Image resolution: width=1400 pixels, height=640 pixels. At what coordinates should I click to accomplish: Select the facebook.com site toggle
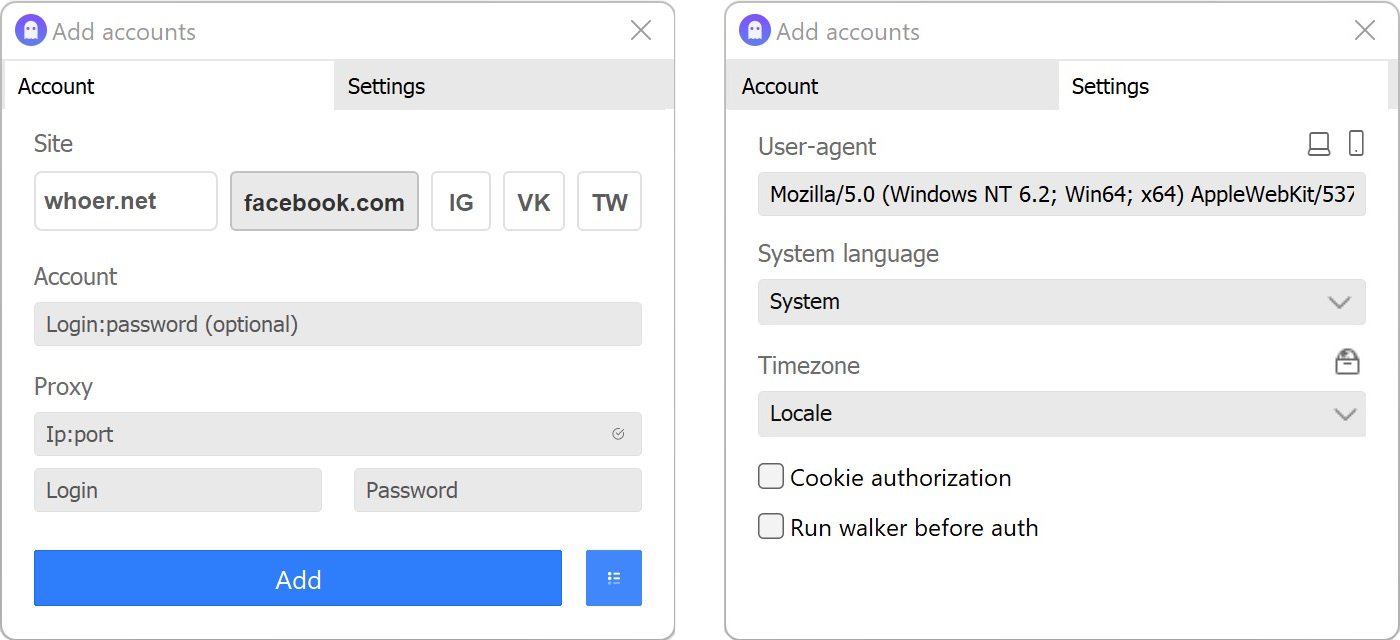pos(325,201)
